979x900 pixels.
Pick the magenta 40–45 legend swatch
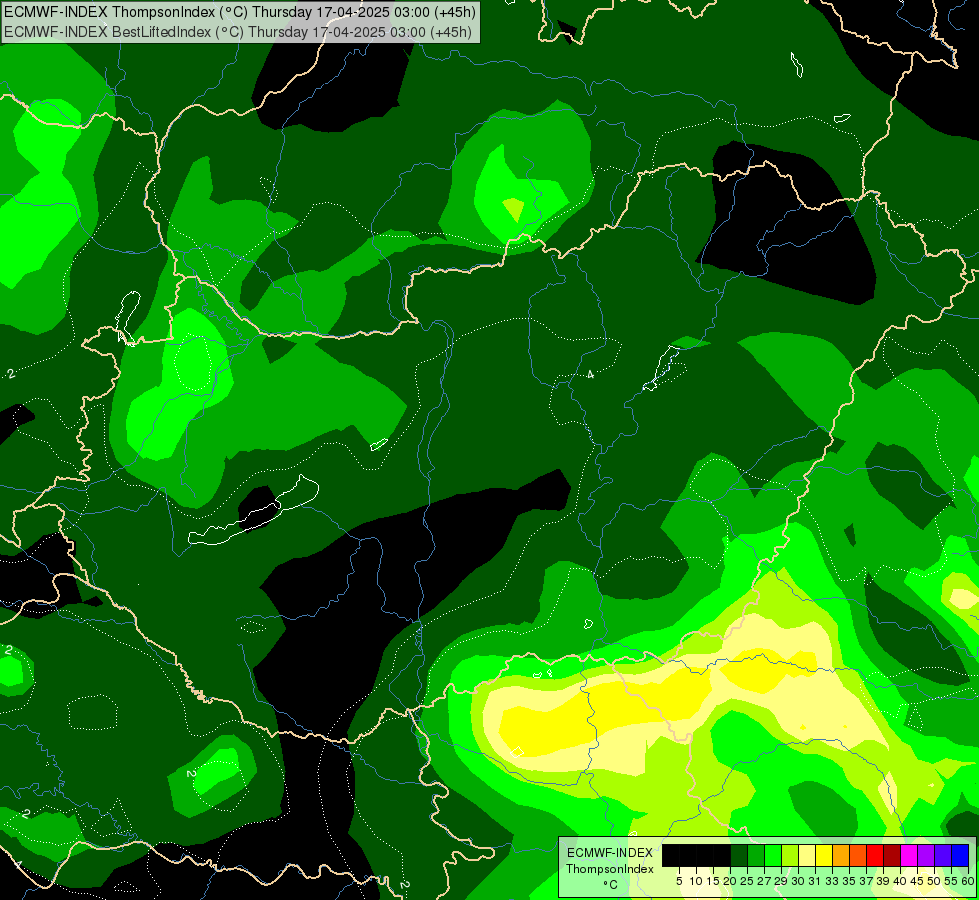pyautogui.click(x=909, y=856)
